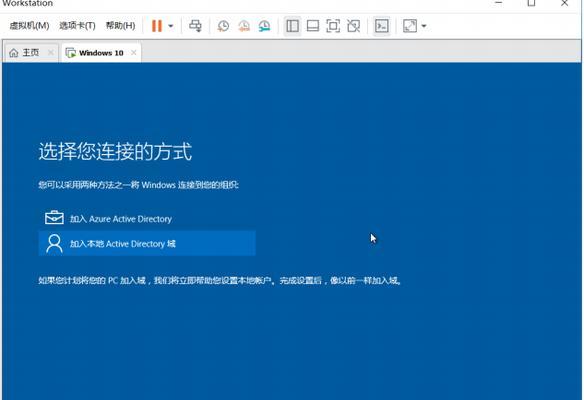Toggle the thumbnail bar view icon
This screenshot has height=400, width=584.
[312, 26]
